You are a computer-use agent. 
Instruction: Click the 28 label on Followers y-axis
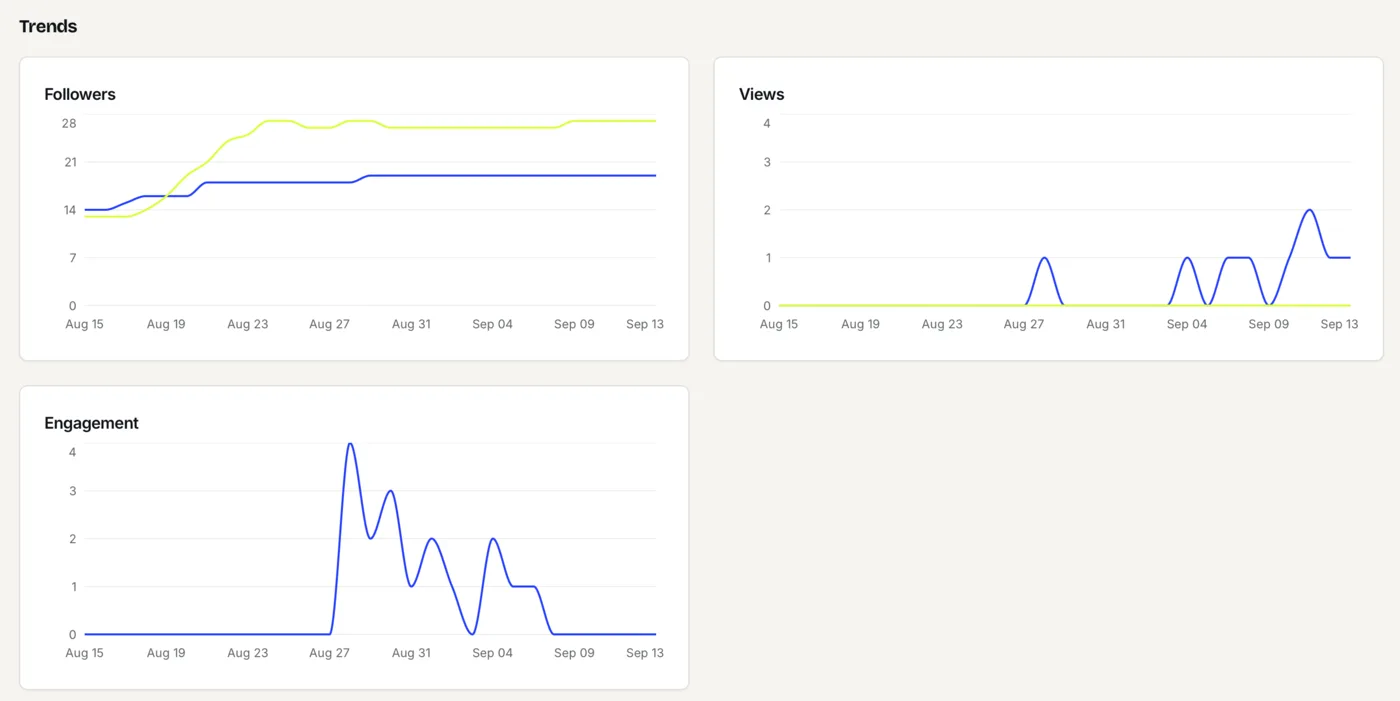(69, 123)
